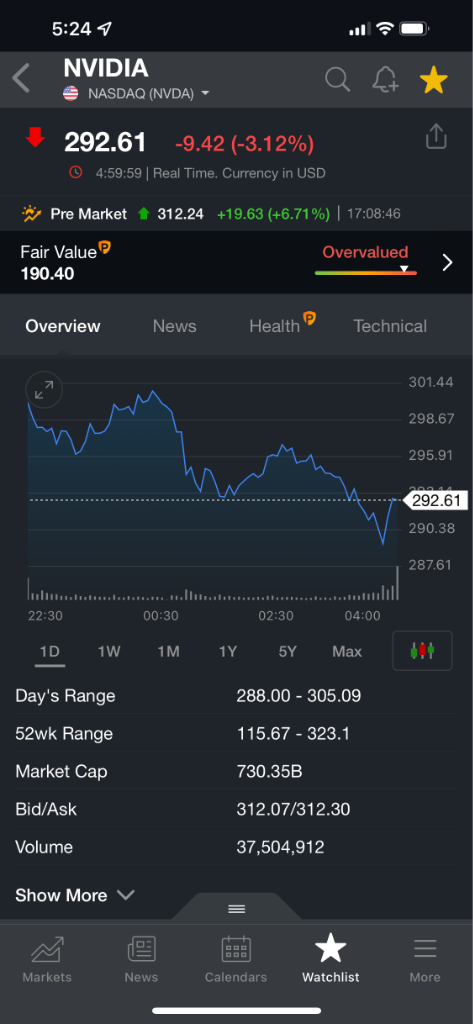
Task: Select the 5Y chart range
Action: tap(287, 651)
